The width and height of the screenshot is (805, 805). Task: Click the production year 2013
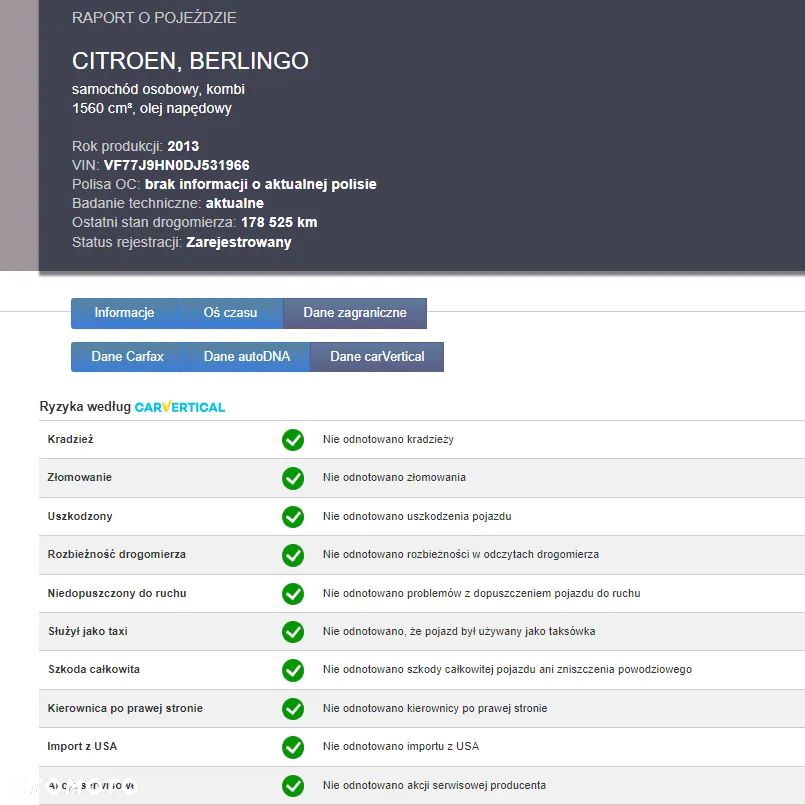pos(183,146)
